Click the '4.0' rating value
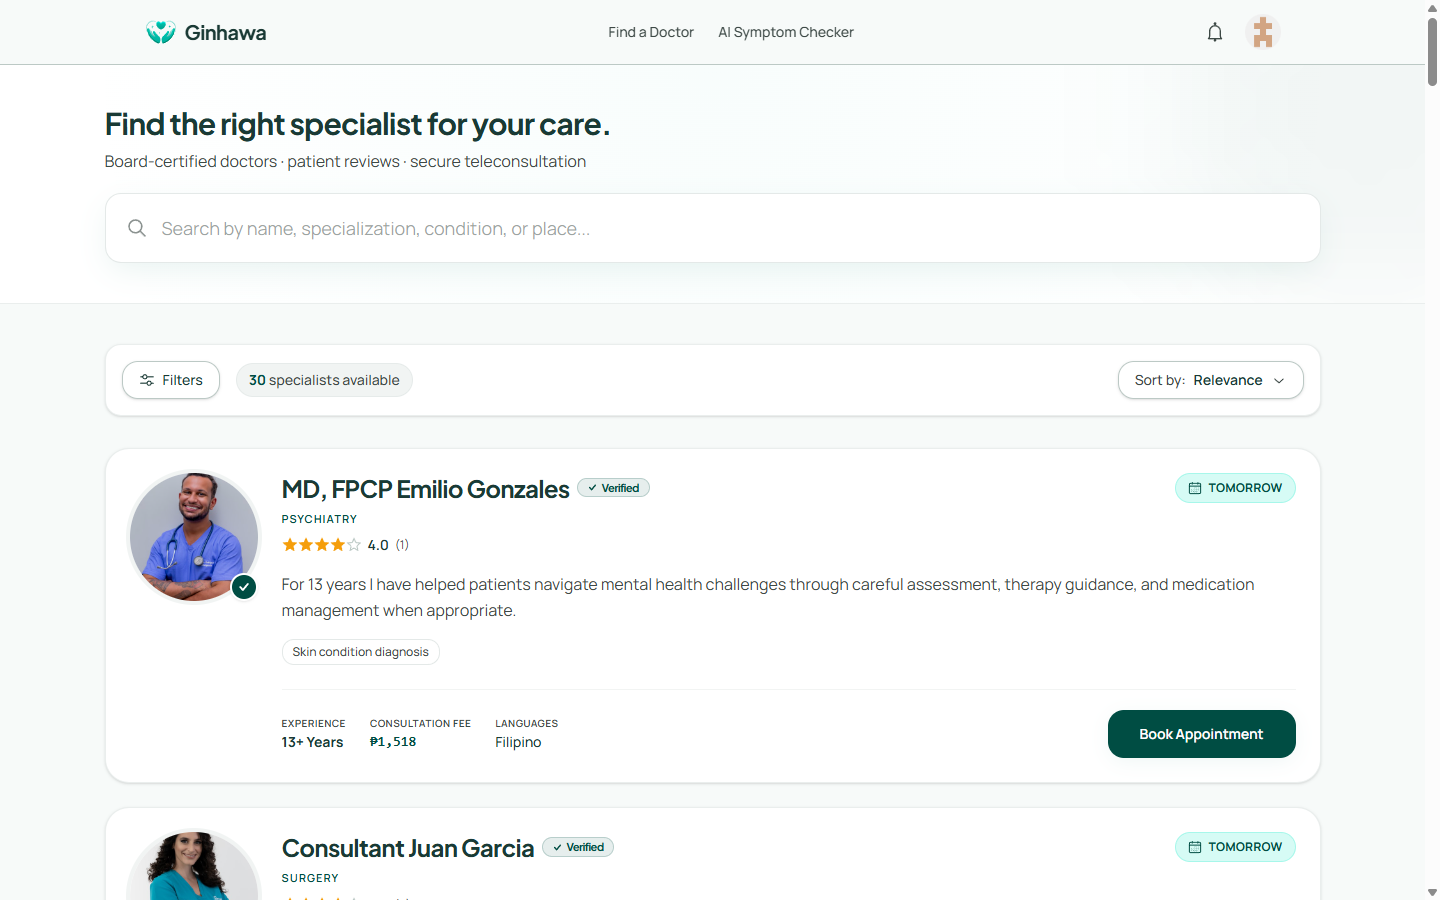Screen dimensions: 1440x900 [x=378, y=545]
